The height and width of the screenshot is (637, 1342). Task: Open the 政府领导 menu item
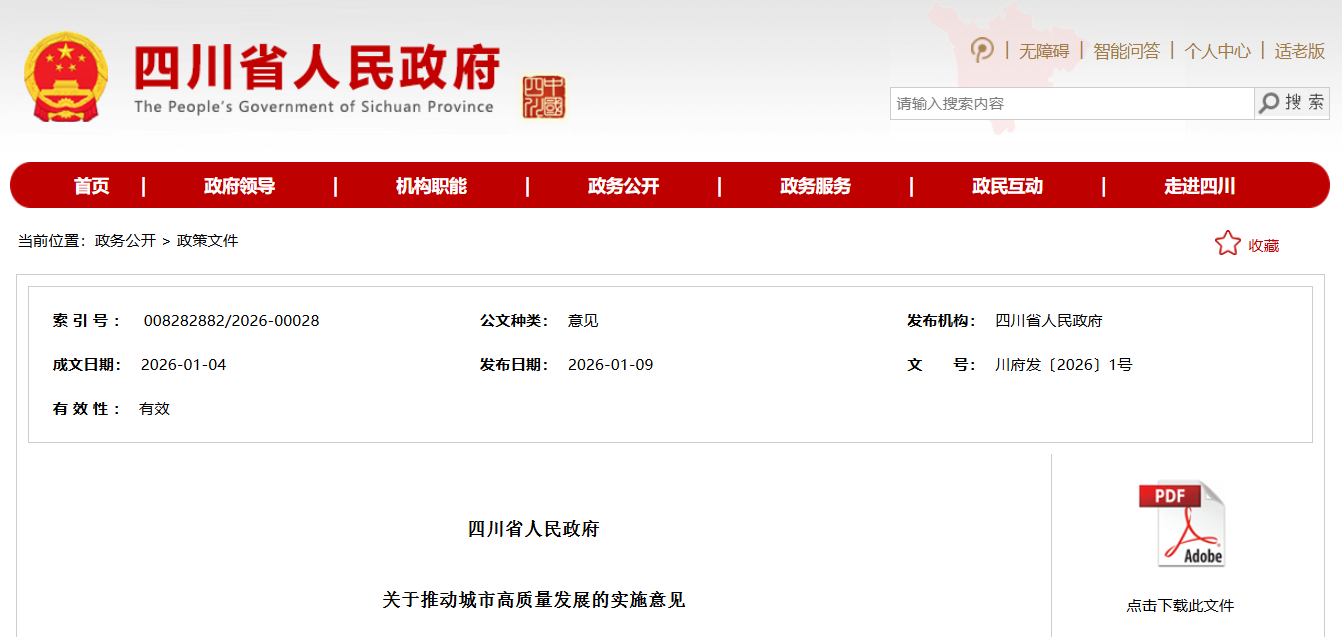click(239, 186)
